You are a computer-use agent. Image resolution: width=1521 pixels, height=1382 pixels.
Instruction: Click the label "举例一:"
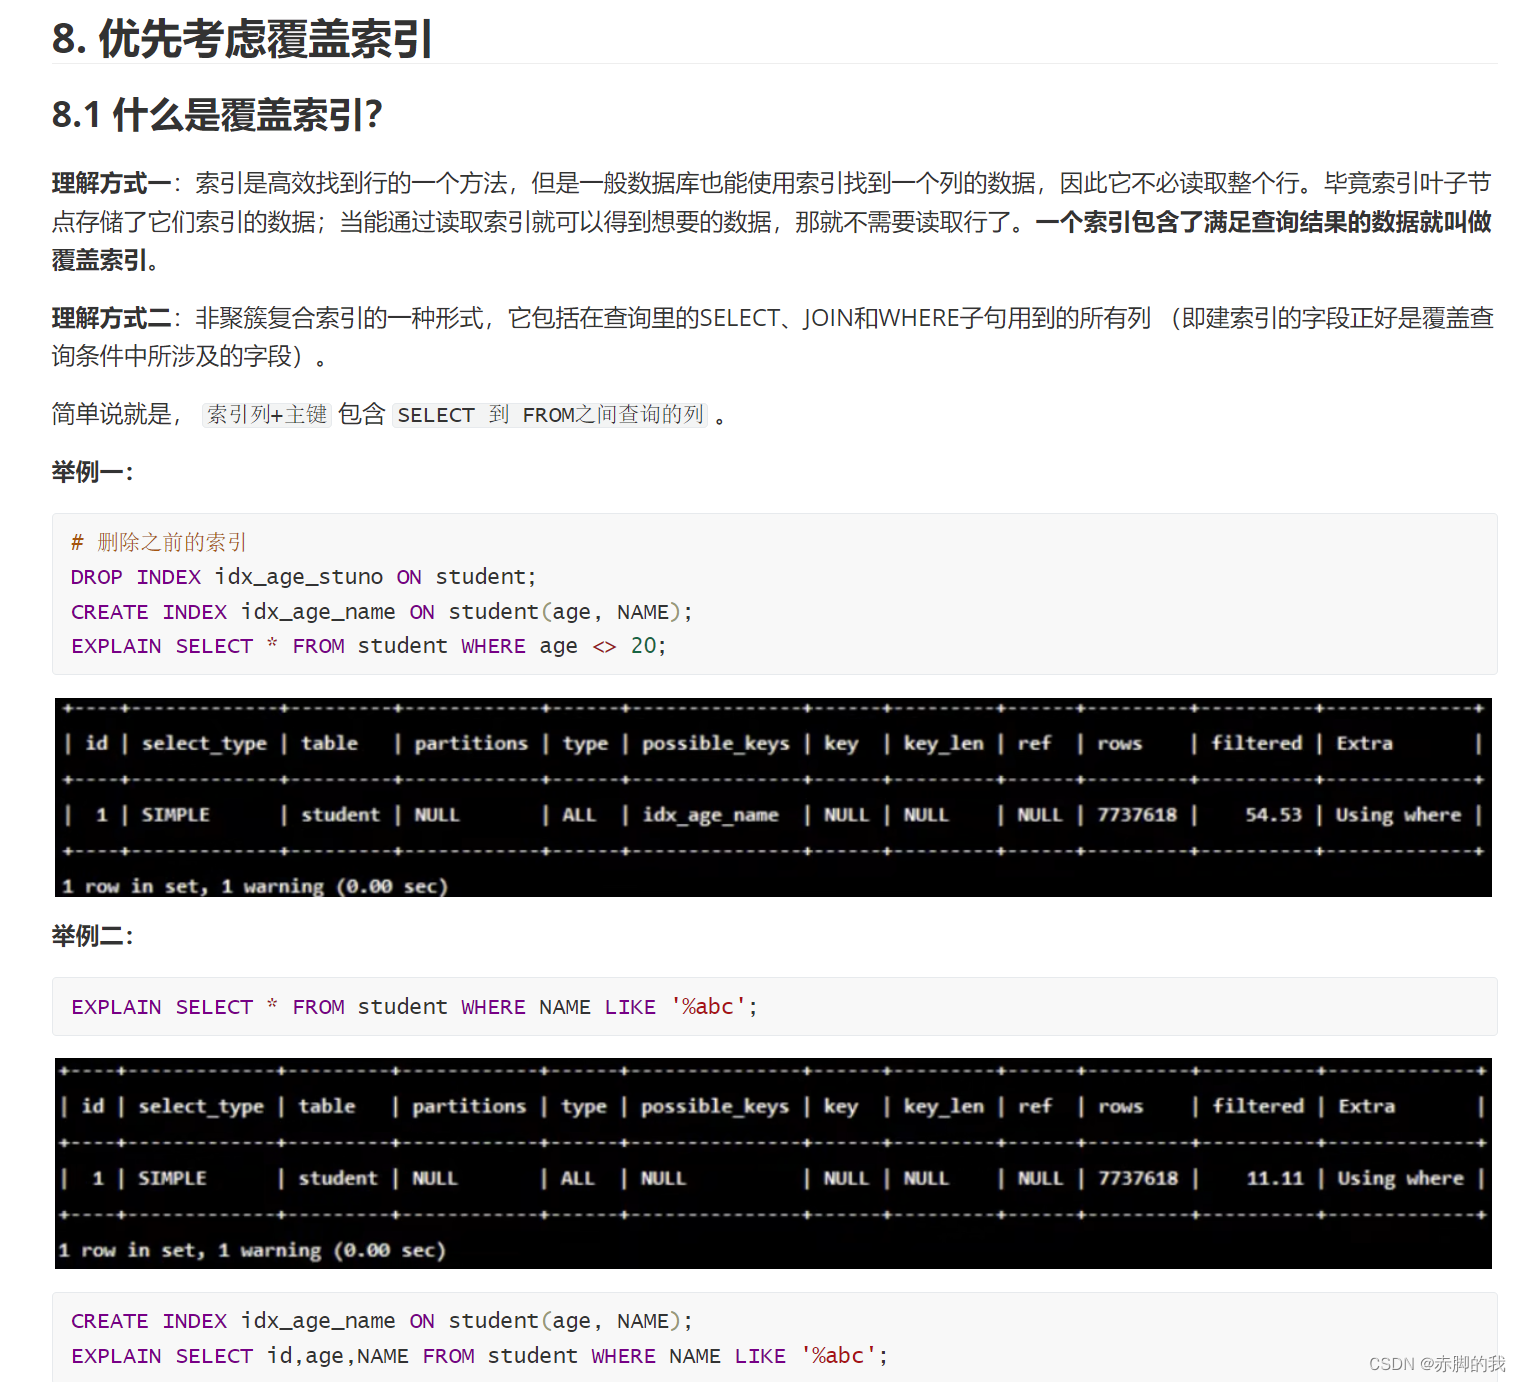point(92,472)
